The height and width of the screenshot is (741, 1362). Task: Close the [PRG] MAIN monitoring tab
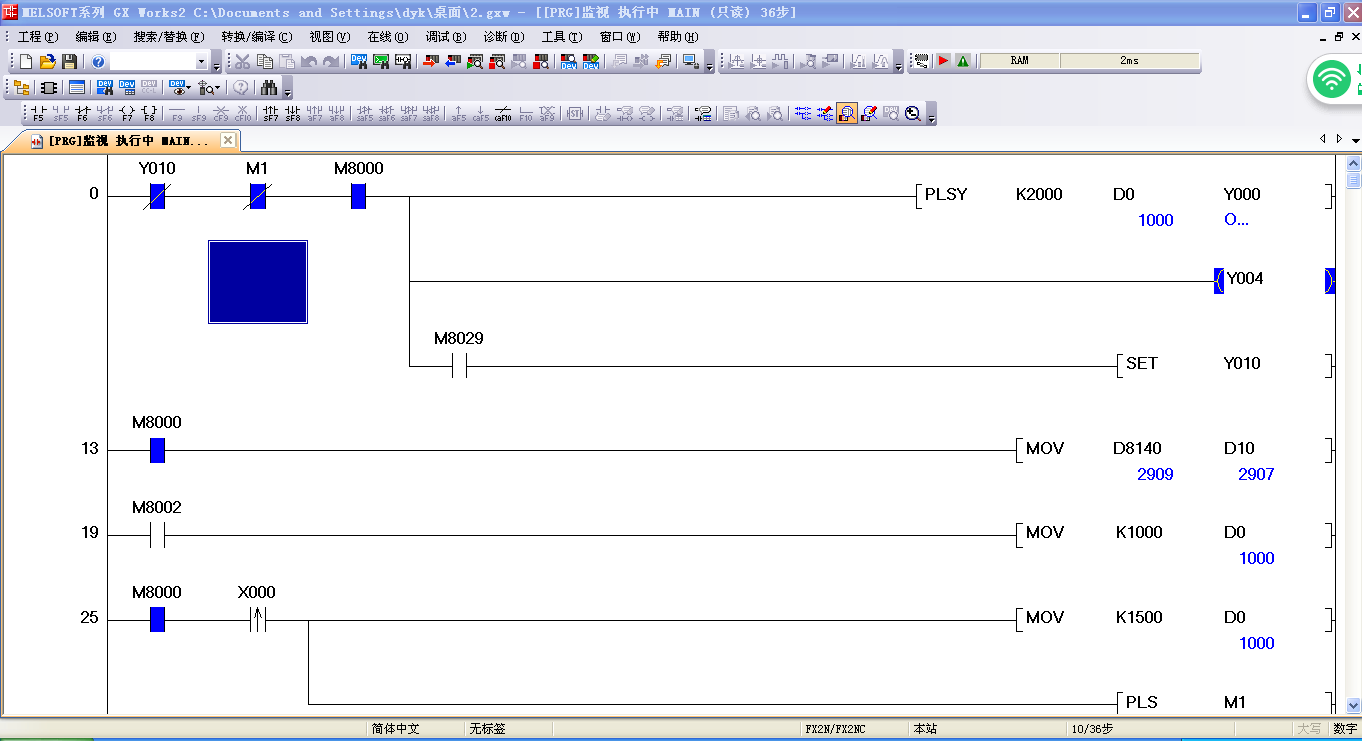[227, 141]
